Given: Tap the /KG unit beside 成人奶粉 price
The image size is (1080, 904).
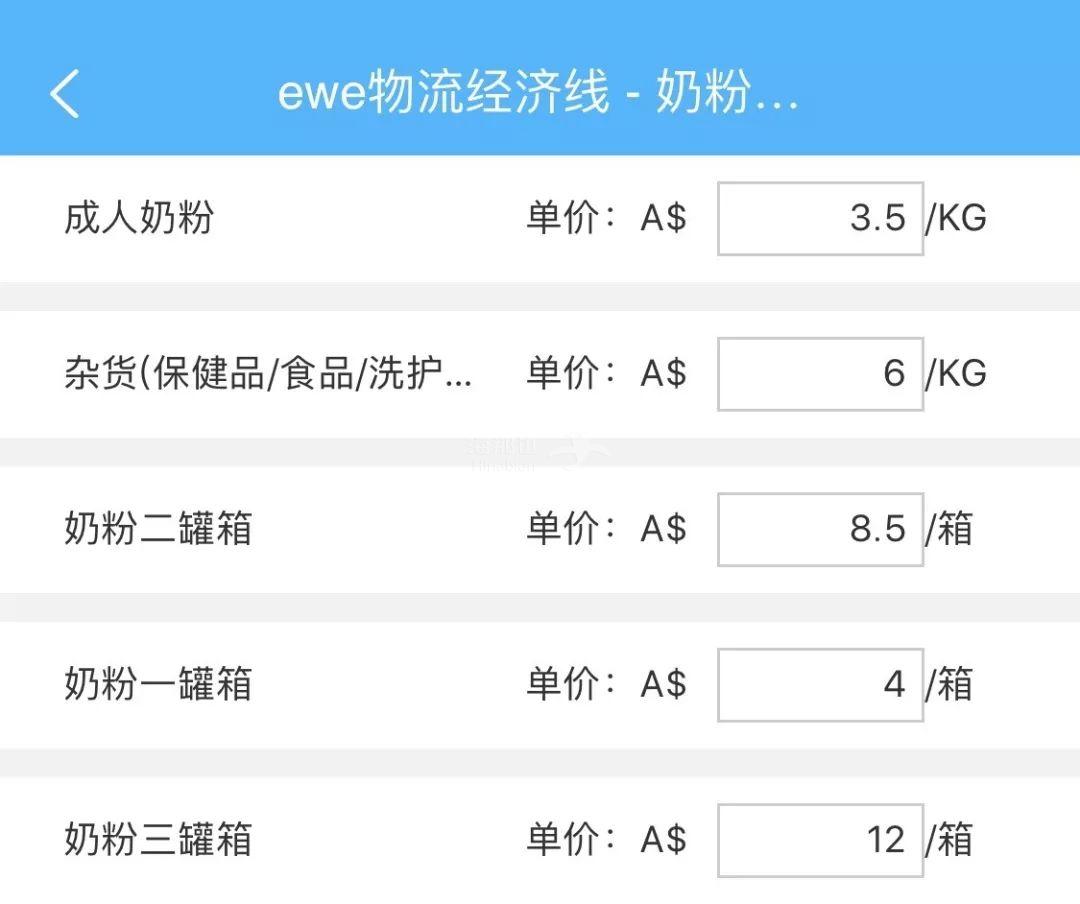Looking at the screenshot, I should (956, 218).
